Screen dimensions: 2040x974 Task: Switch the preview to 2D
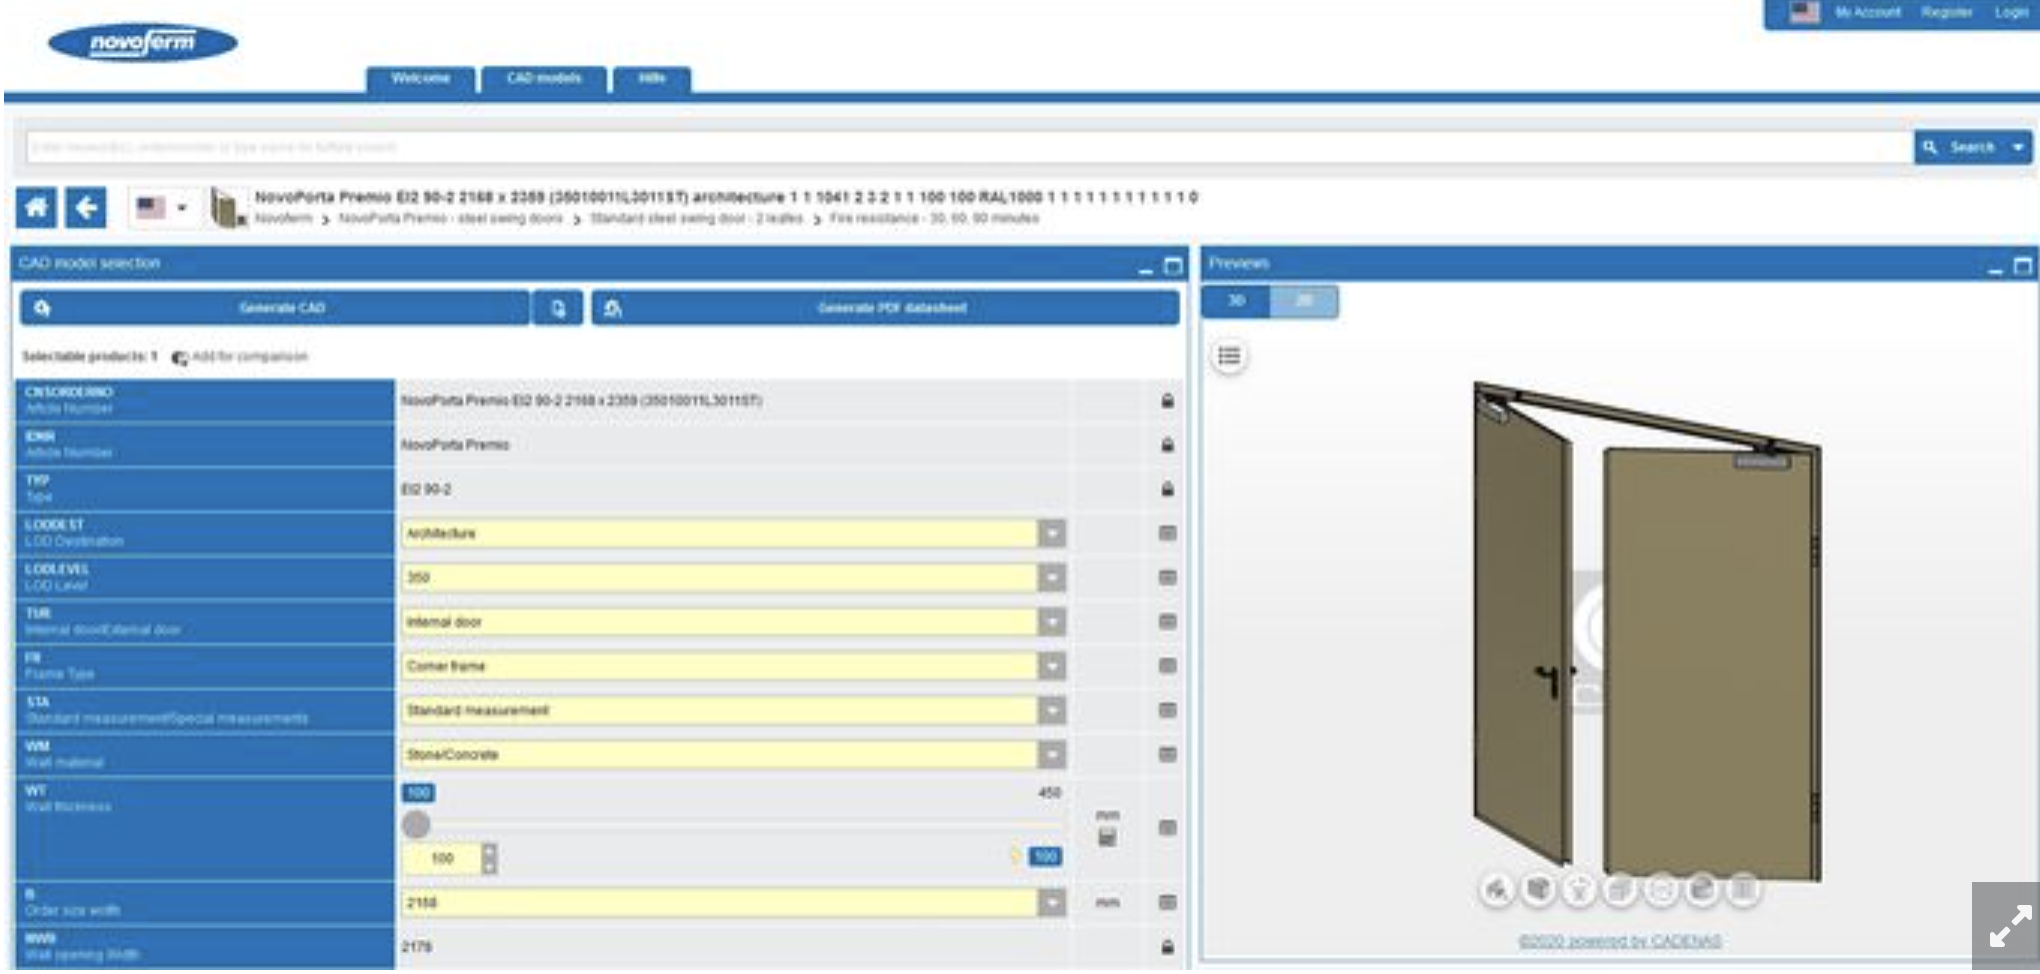coord(1304,301)
